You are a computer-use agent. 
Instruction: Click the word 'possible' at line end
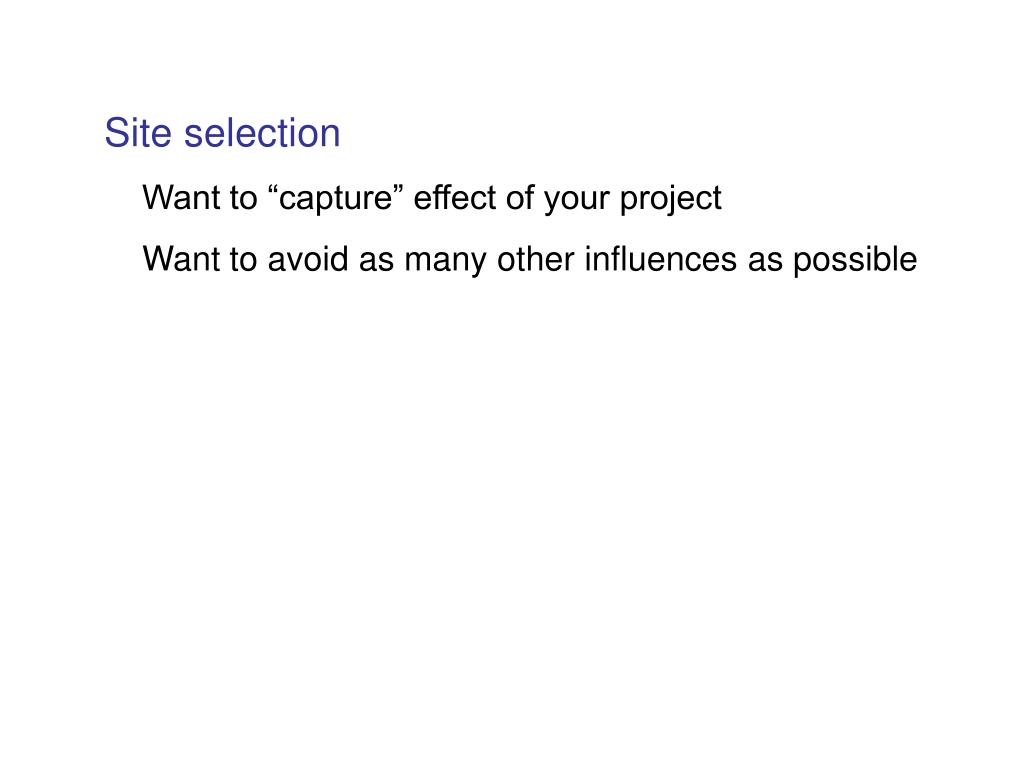tap(855, 261)
